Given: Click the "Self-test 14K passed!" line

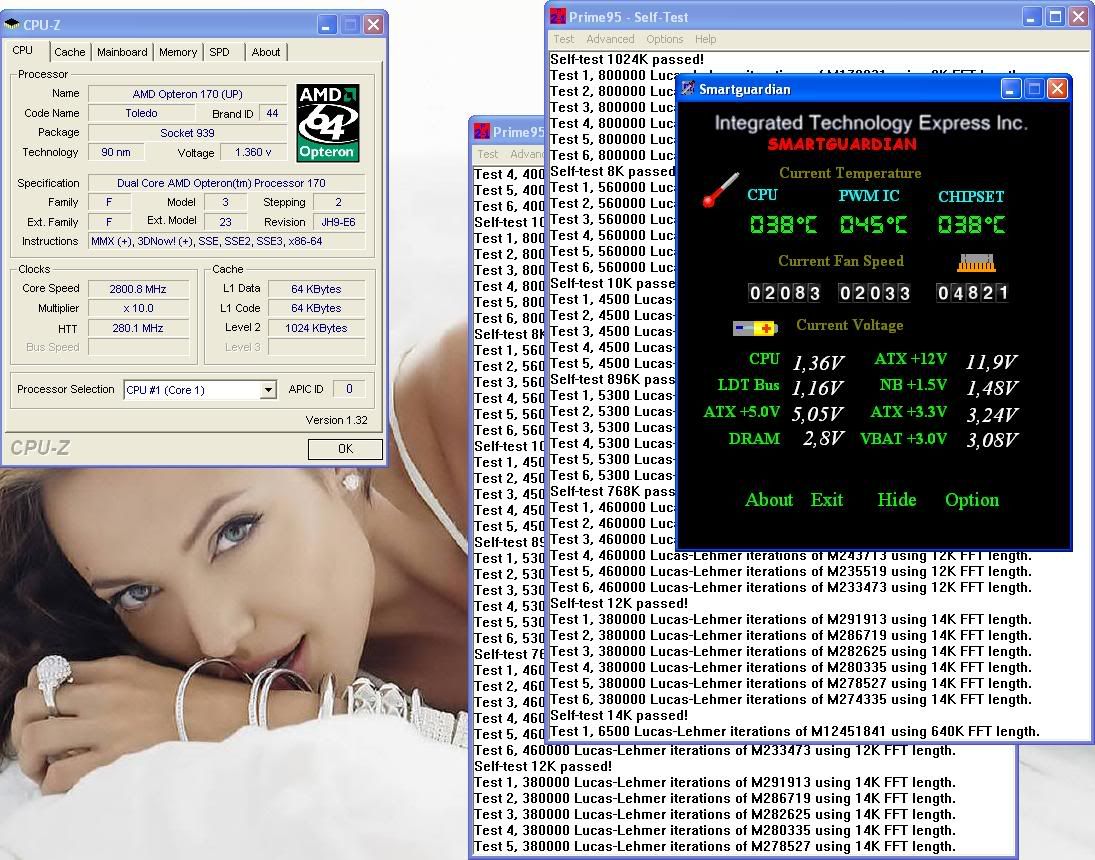Looking at the screenshot, I should (x=619, y=715).
